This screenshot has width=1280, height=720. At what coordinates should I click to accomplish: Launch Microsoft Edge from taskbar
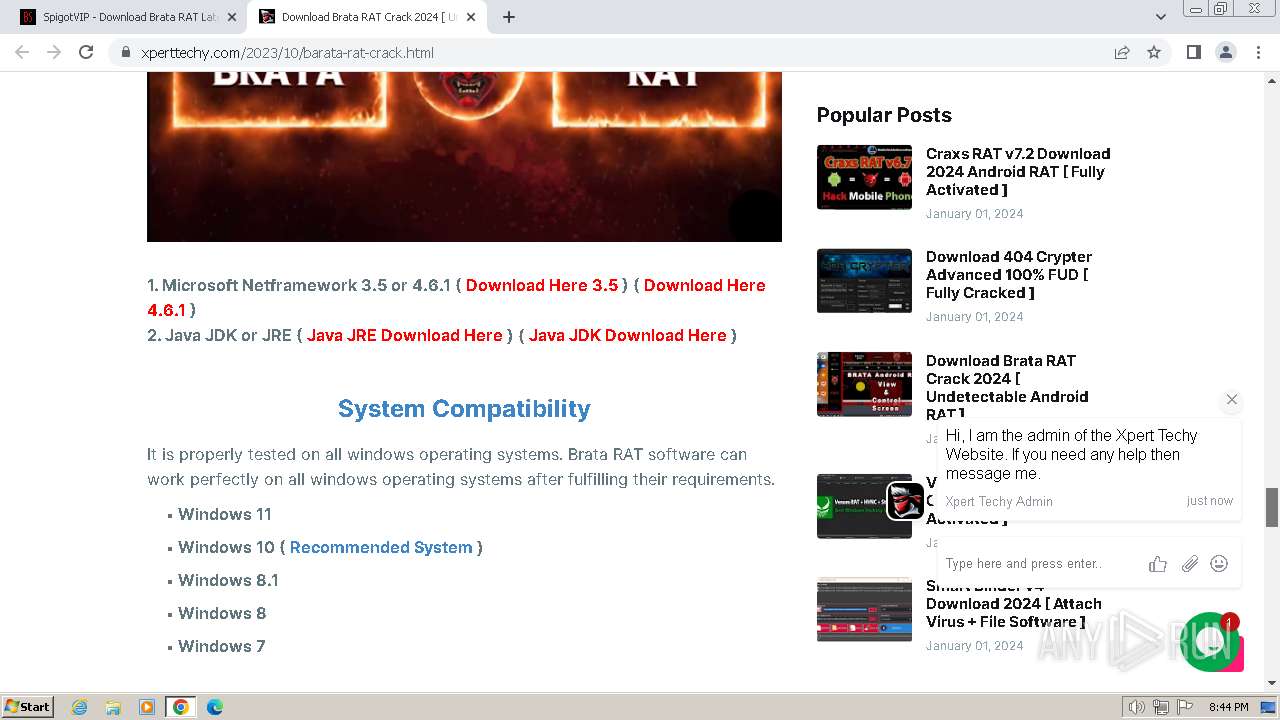pyautogui.click(x=214, y=707)
